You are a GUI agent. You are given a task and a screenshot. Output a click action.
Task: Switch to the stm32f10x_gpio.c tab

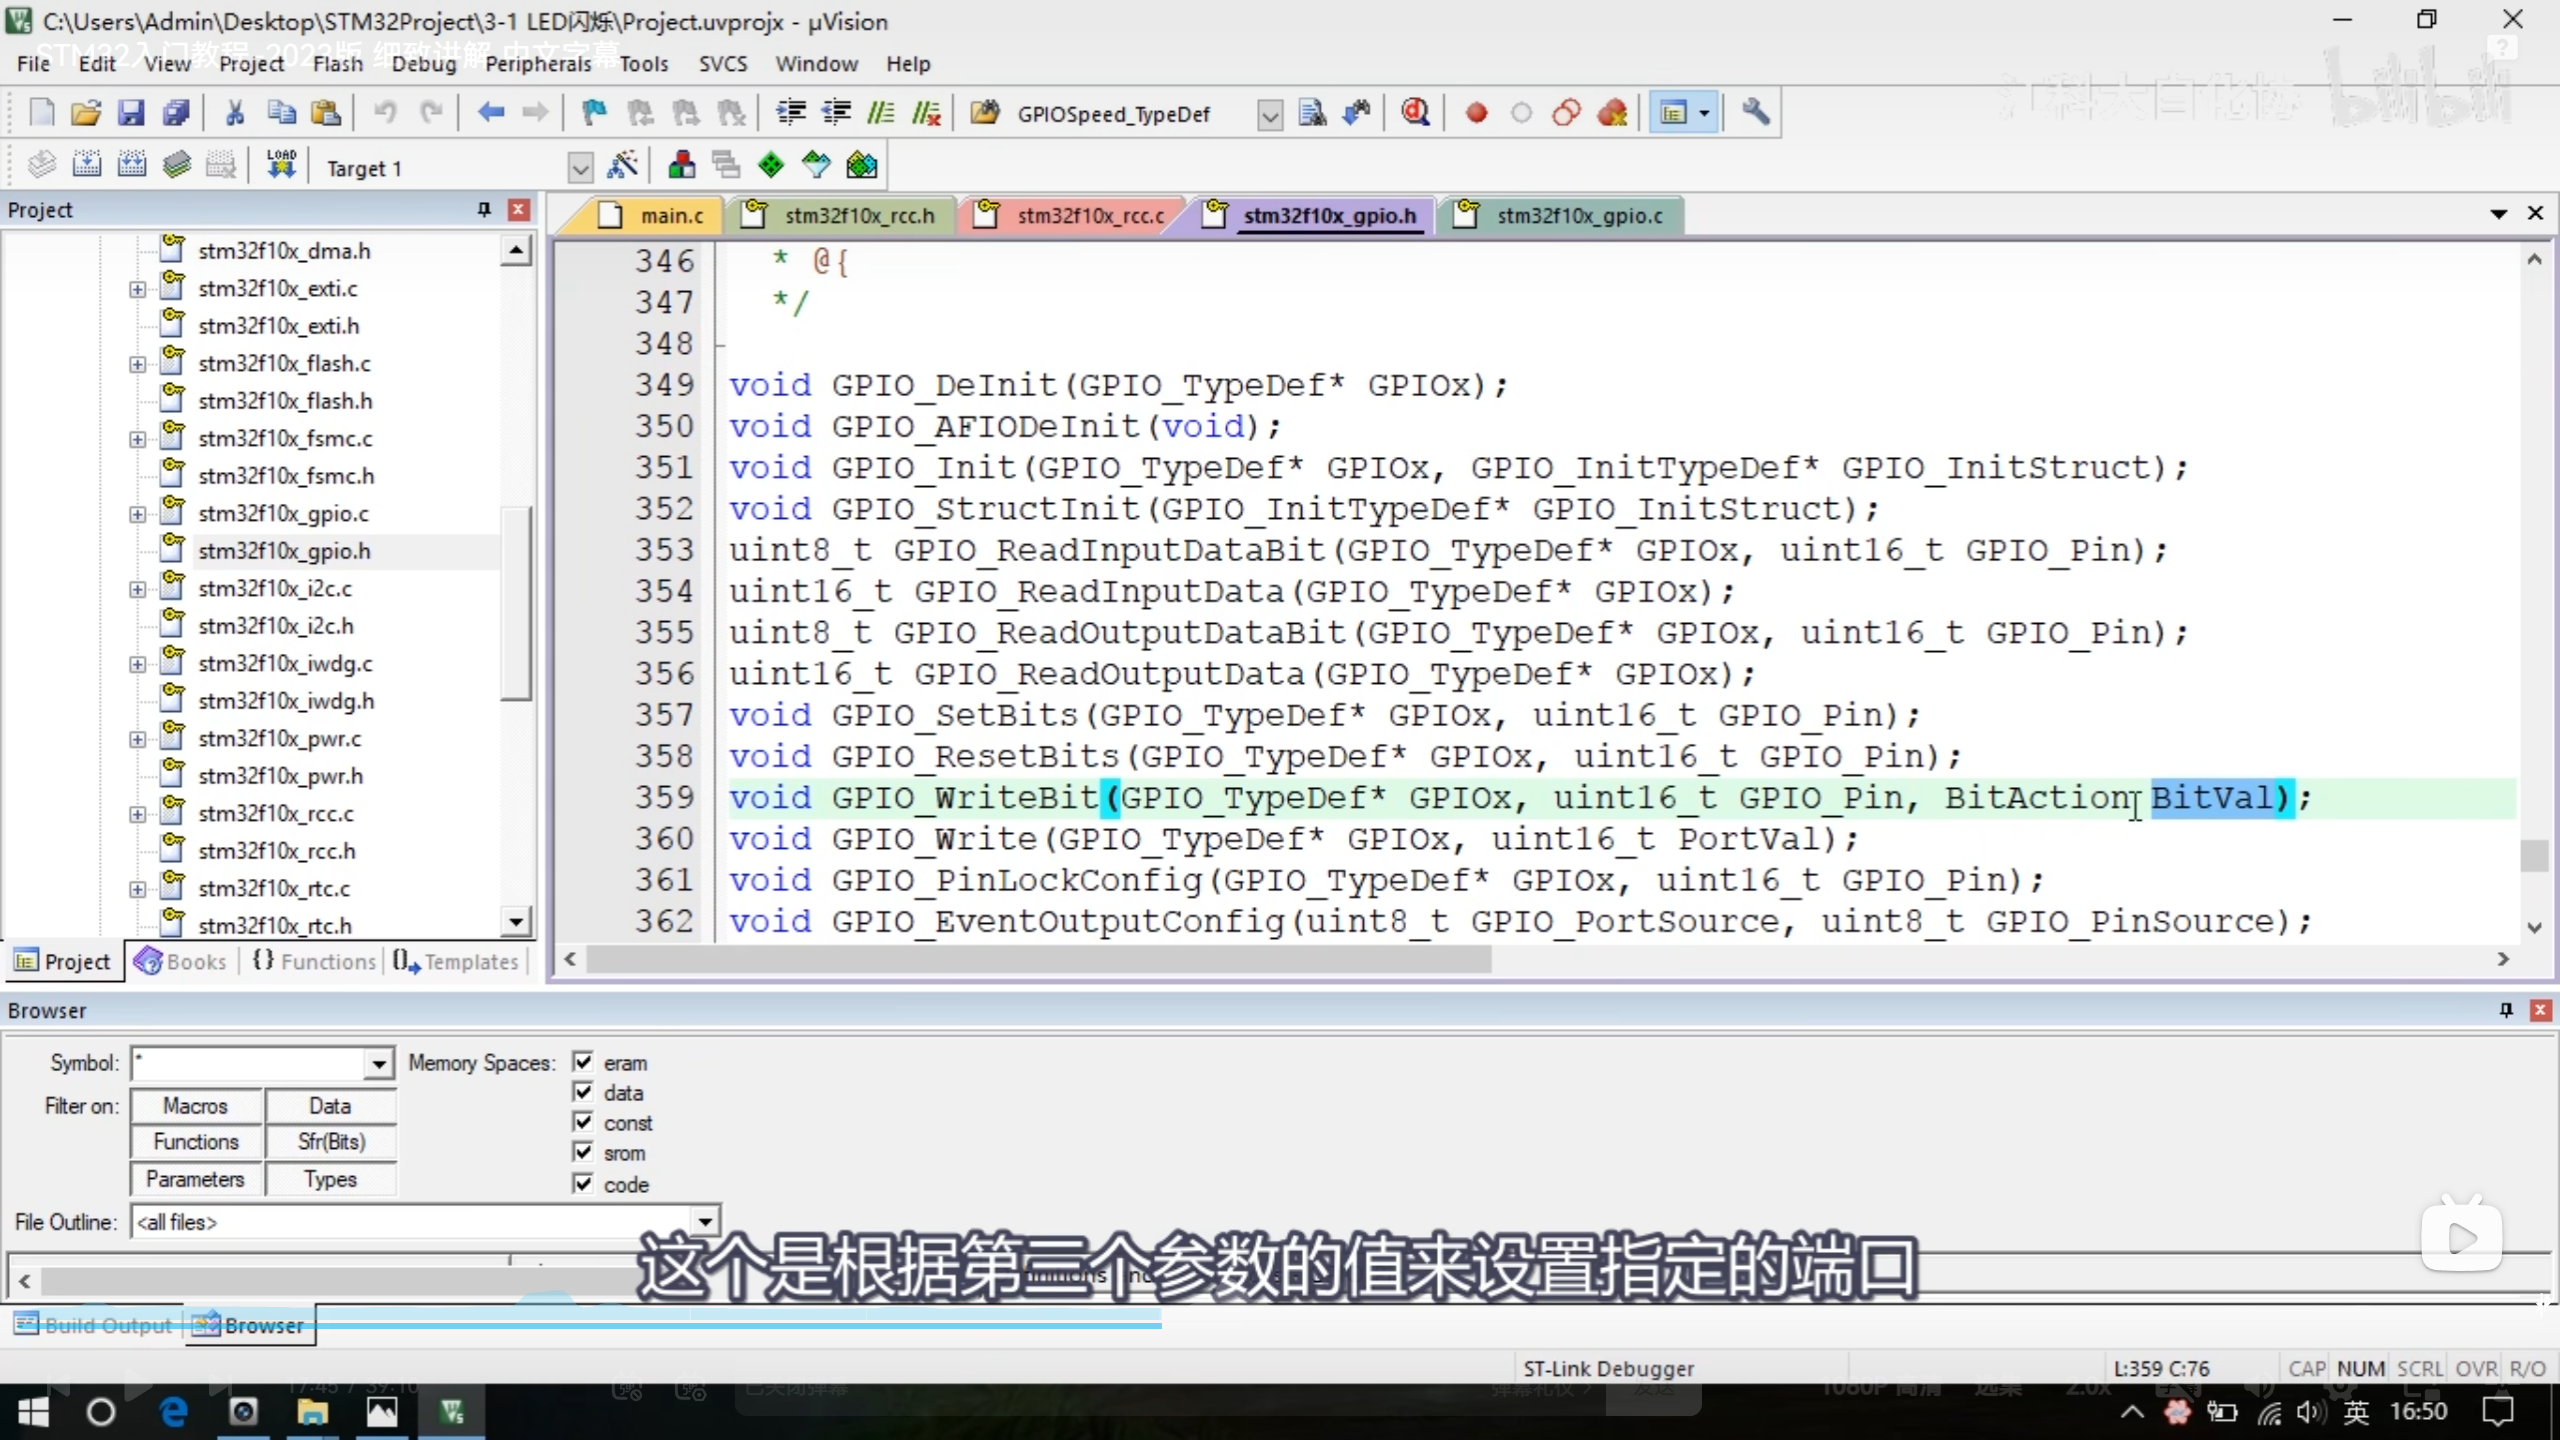click(1578, 216)
